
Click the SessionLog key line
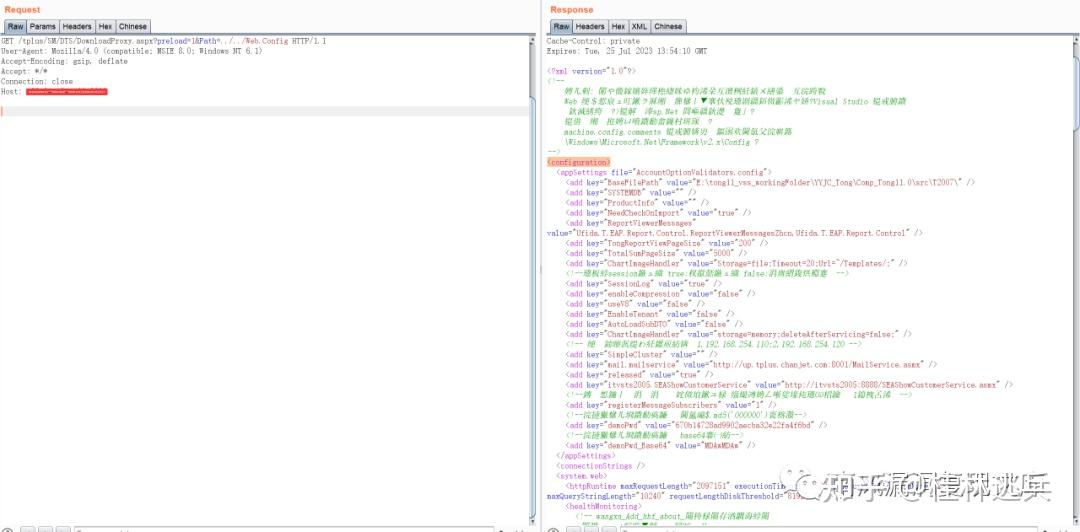(x=643, y=284)
